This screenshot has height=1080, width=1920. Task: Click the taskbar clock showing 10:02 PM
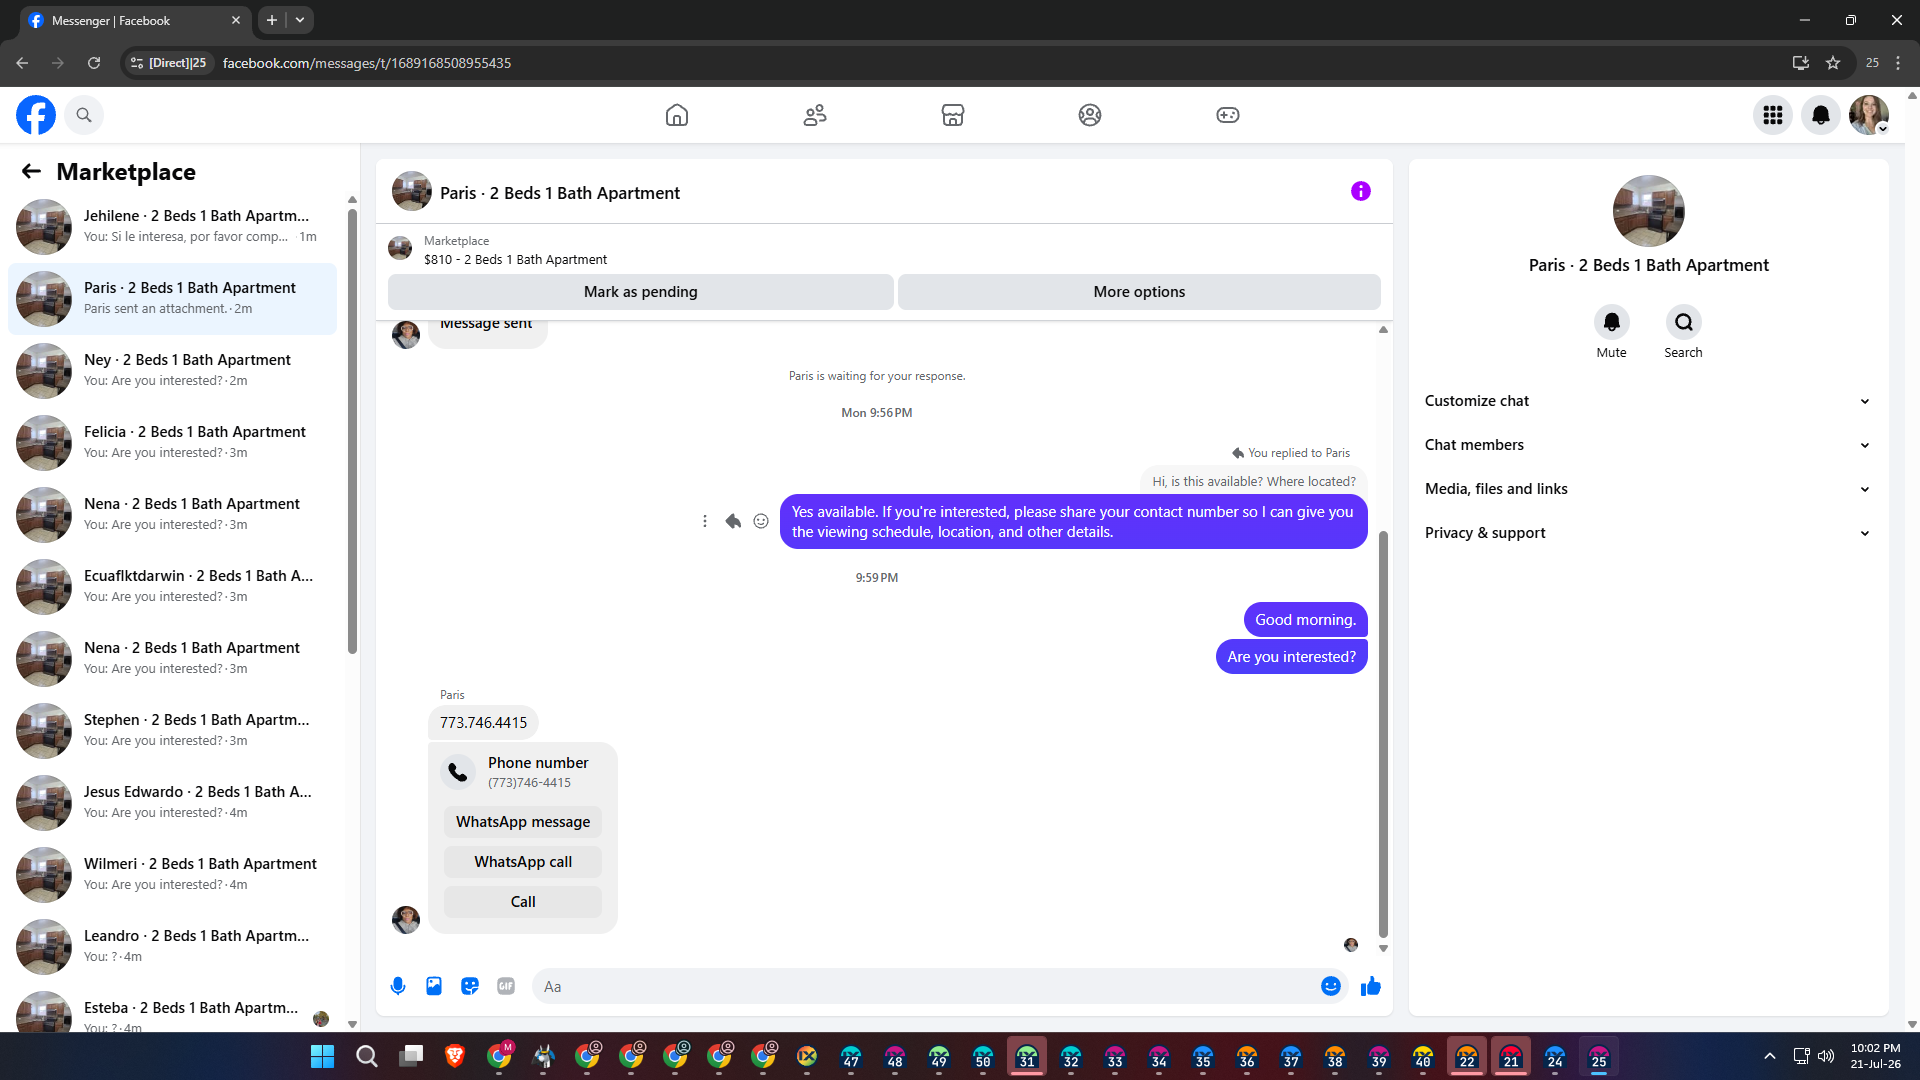pos(1875,1056)
